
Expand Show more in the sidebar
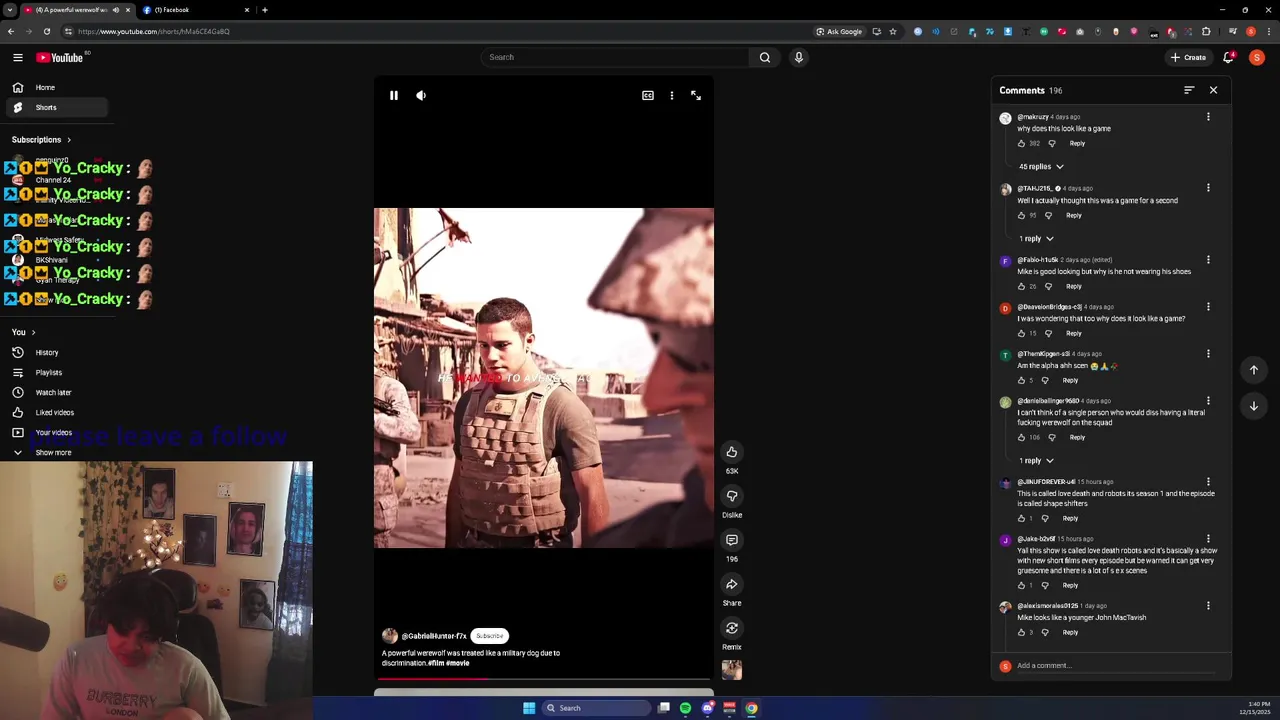click(56, 453)
